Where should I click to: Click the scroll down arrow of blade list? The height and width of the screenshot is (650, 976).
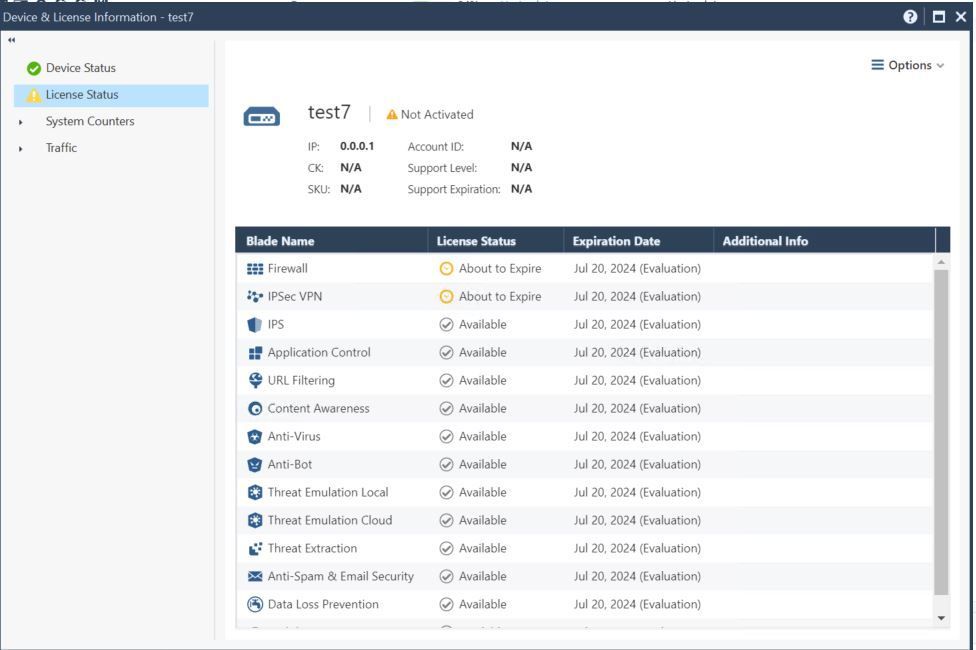(x=941, y=618)
